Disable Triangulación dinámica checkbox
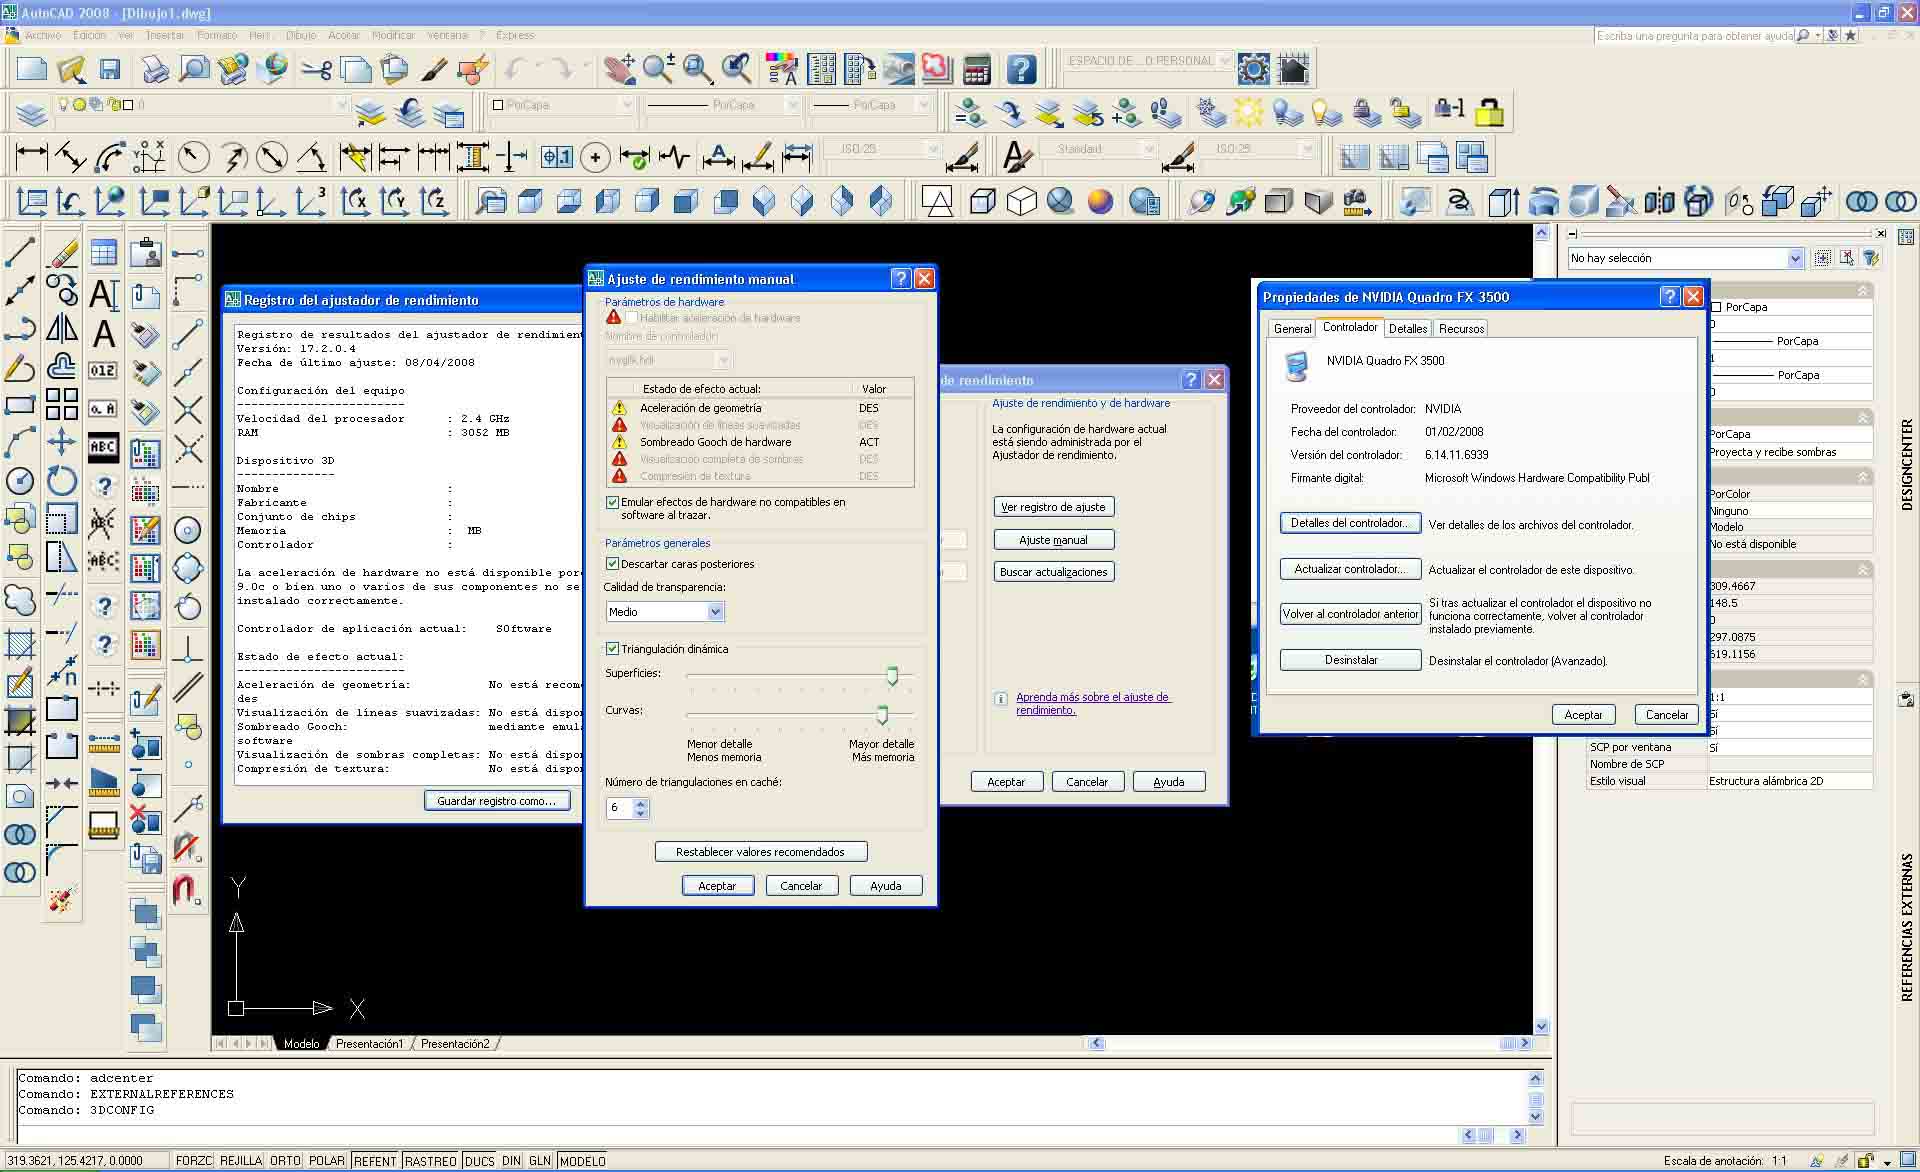 point(612,649)
